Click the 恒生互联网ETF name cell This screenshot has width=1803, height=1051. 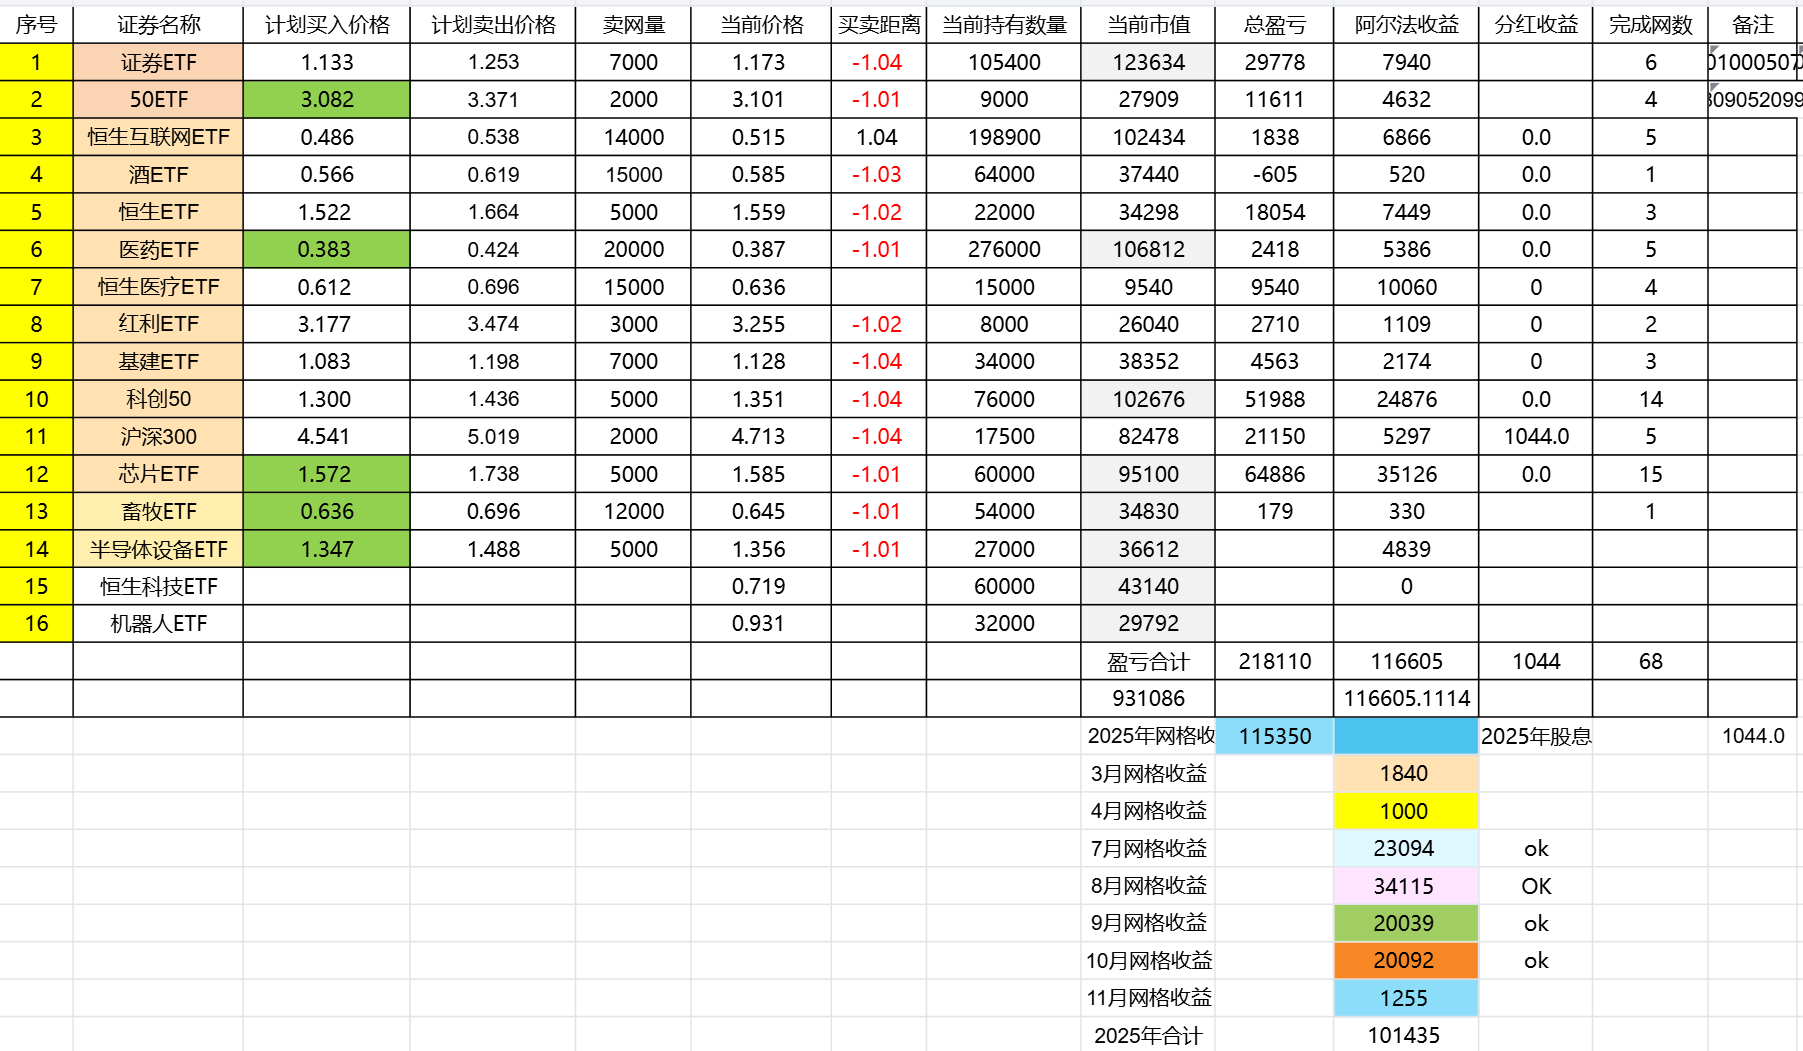158,137
